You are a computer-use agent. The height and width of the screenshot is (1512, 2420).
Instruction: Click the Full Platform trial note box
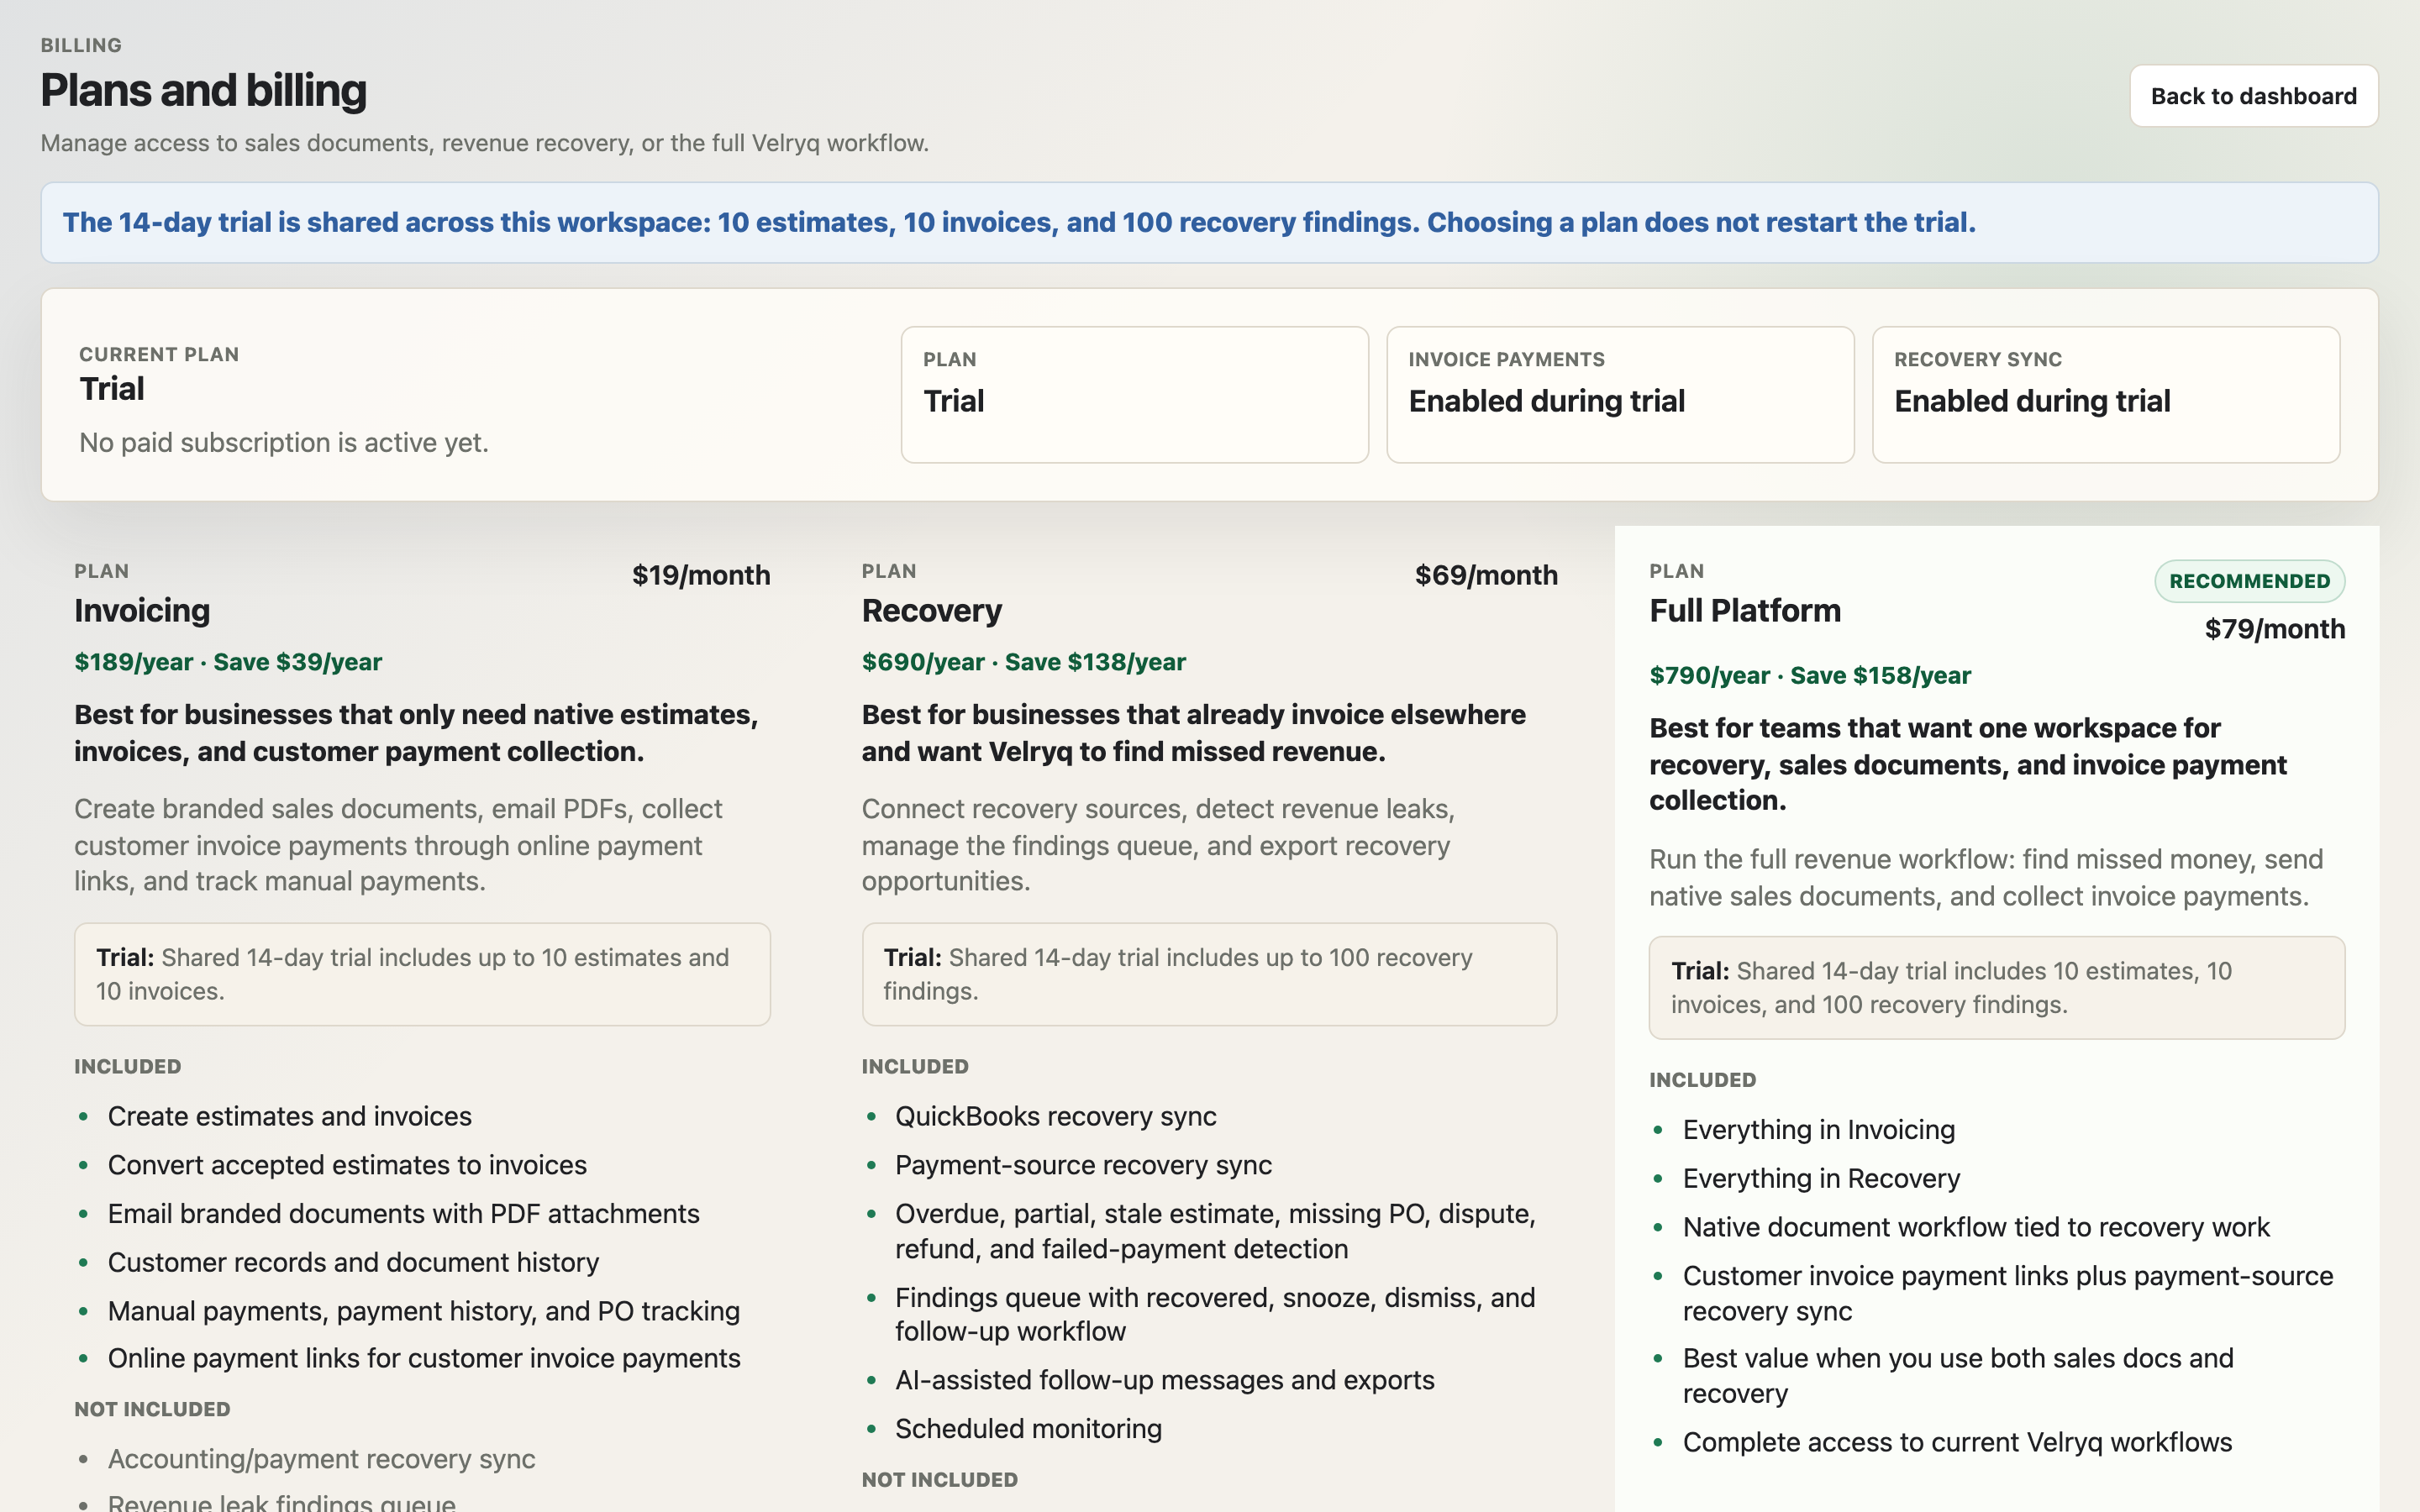[1996, 987]
